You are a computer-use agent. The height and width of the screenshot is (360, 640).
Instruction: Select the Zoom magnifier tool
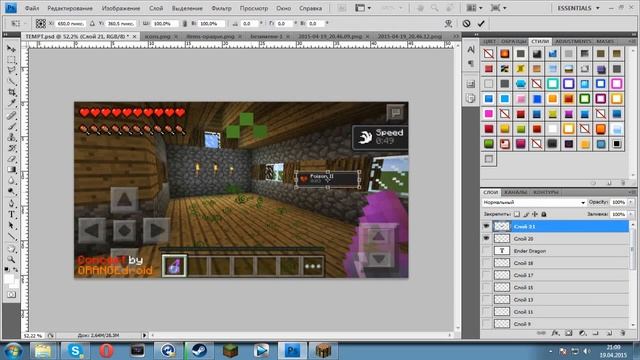click(x=11, y=259)
